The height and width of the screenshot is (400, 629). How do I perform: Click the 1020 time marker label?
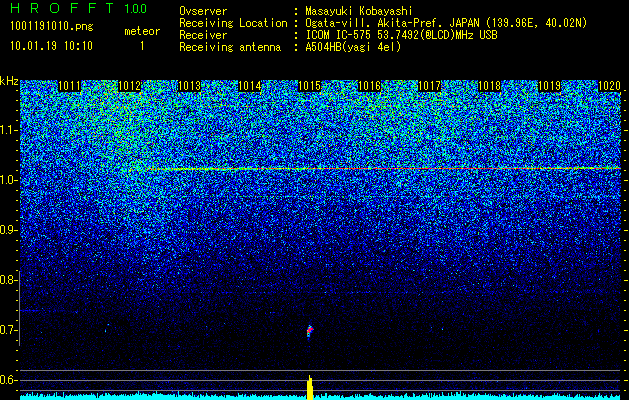pyautogui.click(x=609, y=86)
